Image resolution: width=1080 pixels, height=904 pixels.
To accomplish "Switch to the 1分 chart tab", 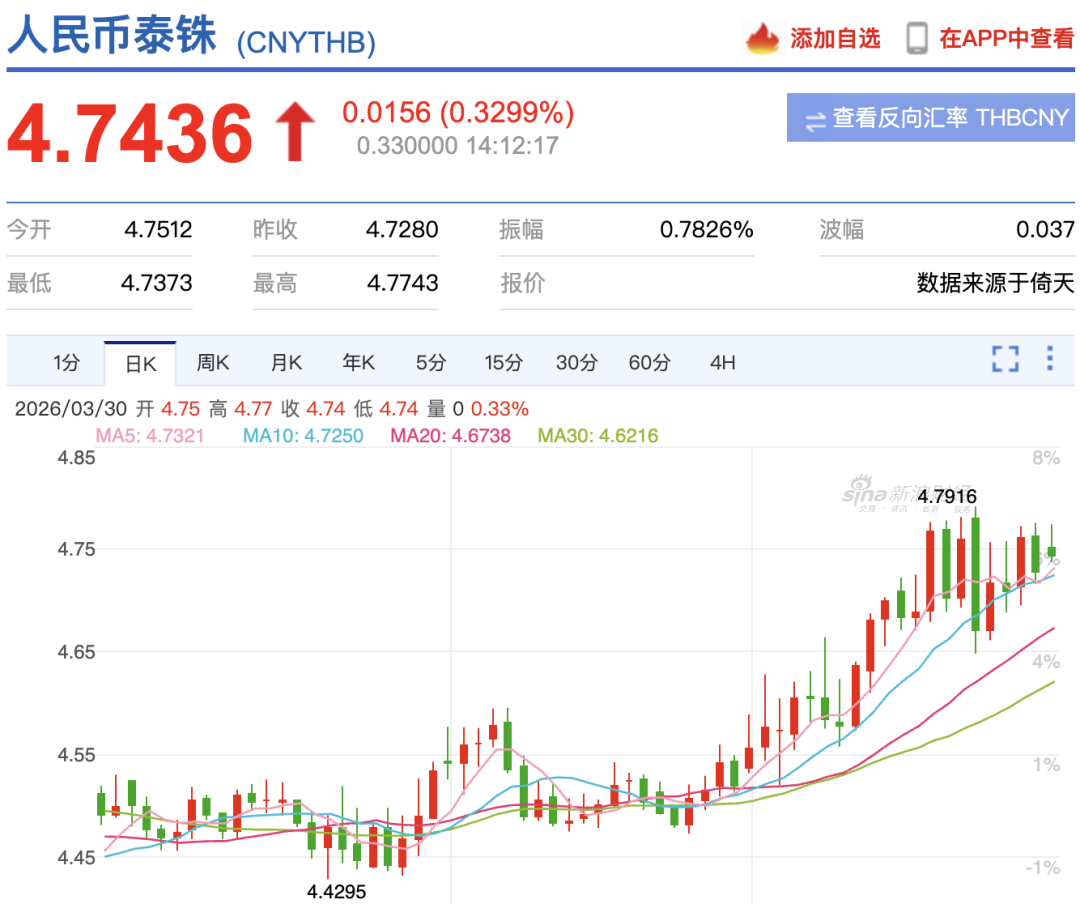I will (67, 363).
